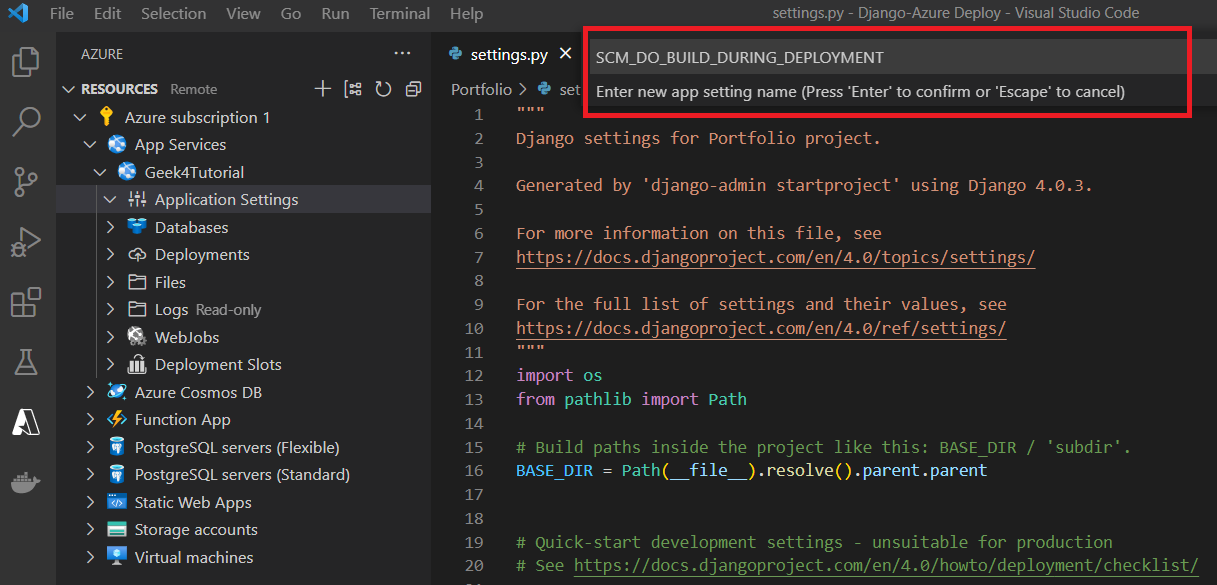The width and height of the screenshot is (1217, 585).
Task: Open Run and Debug view
Action: click(25, 243)
